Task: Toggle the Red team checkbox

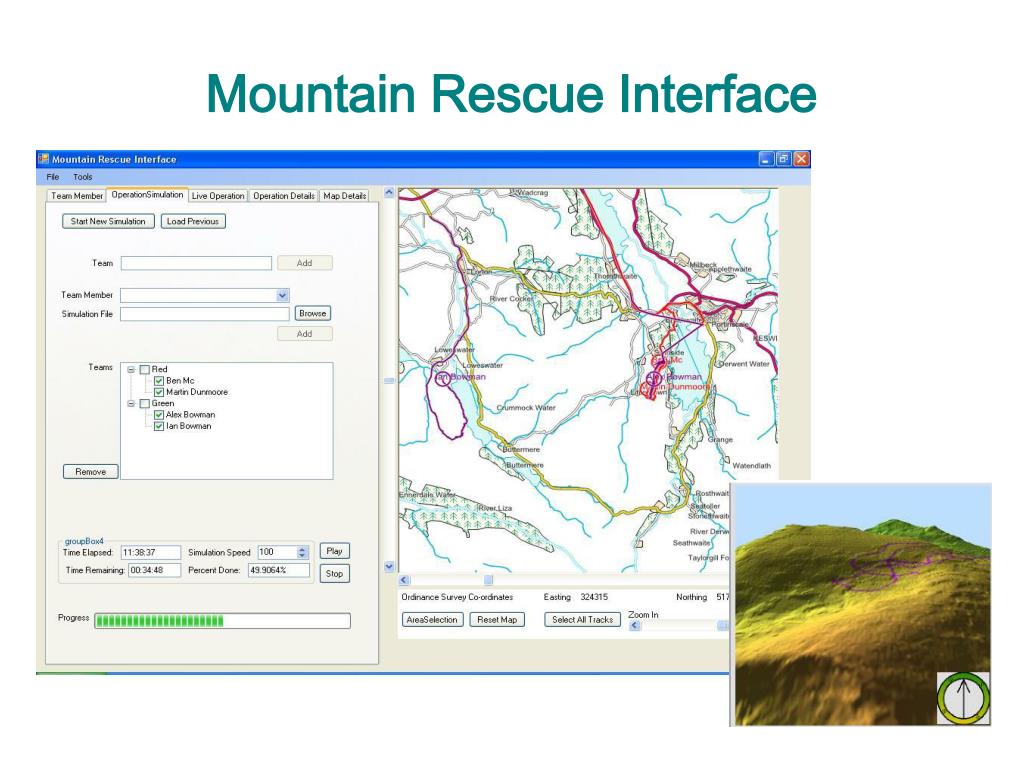Action: tap(144, 370)
